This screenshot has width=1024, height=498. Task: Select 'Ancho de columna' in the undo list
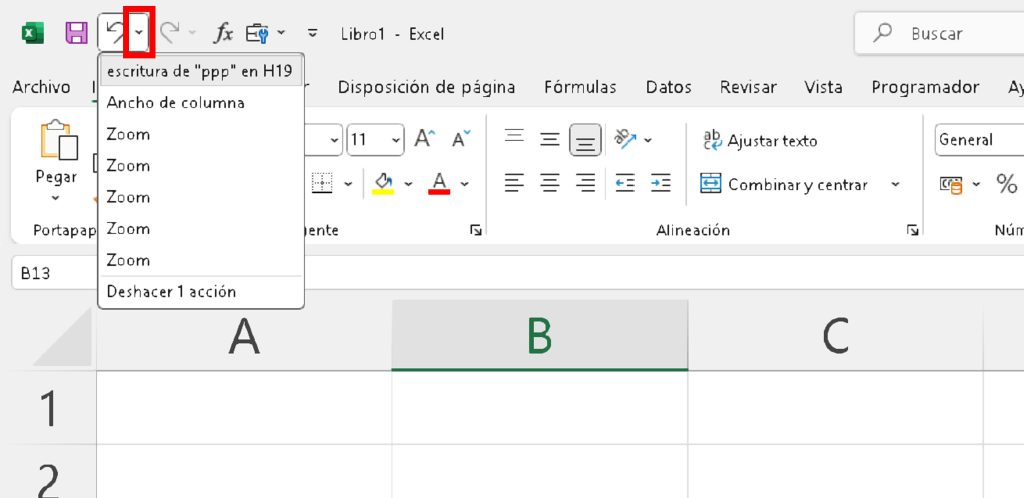click(175, 103)
